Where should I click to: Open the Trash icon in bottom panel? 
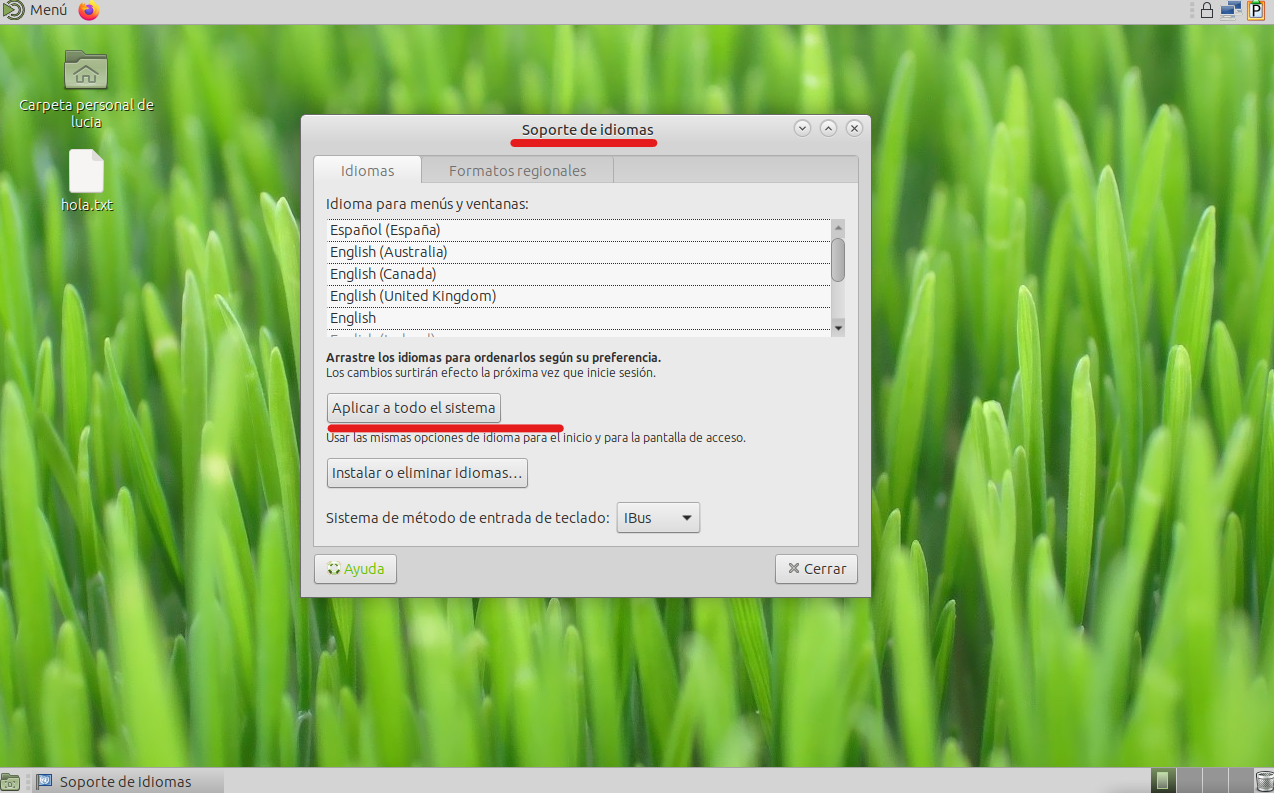pos(1264,781)
